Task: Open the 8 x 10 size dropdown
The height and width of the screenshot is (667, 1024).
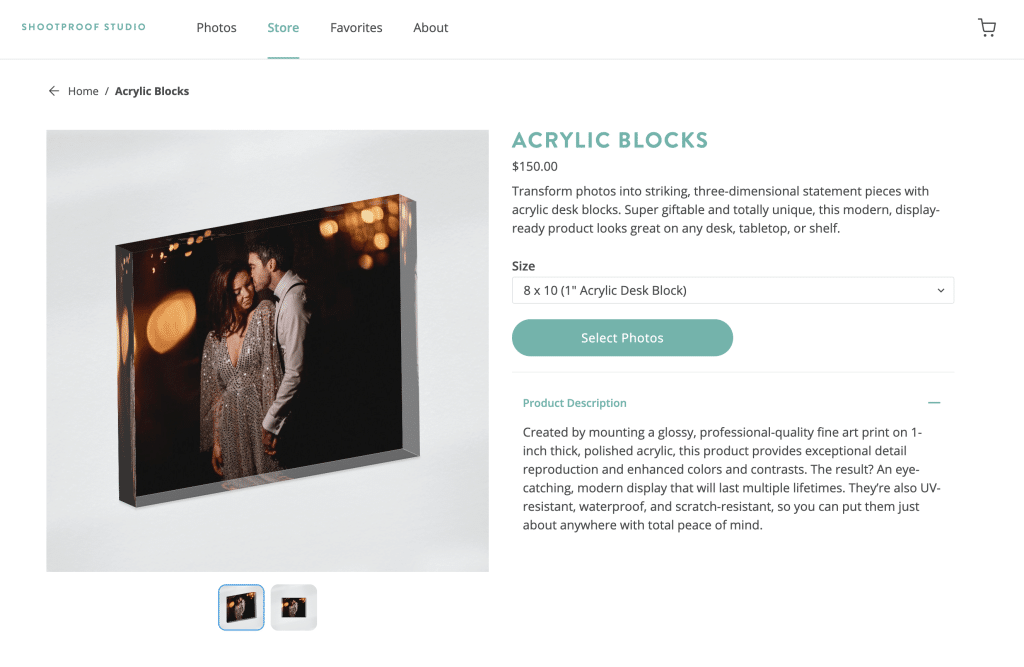Action: coord(733,291)
